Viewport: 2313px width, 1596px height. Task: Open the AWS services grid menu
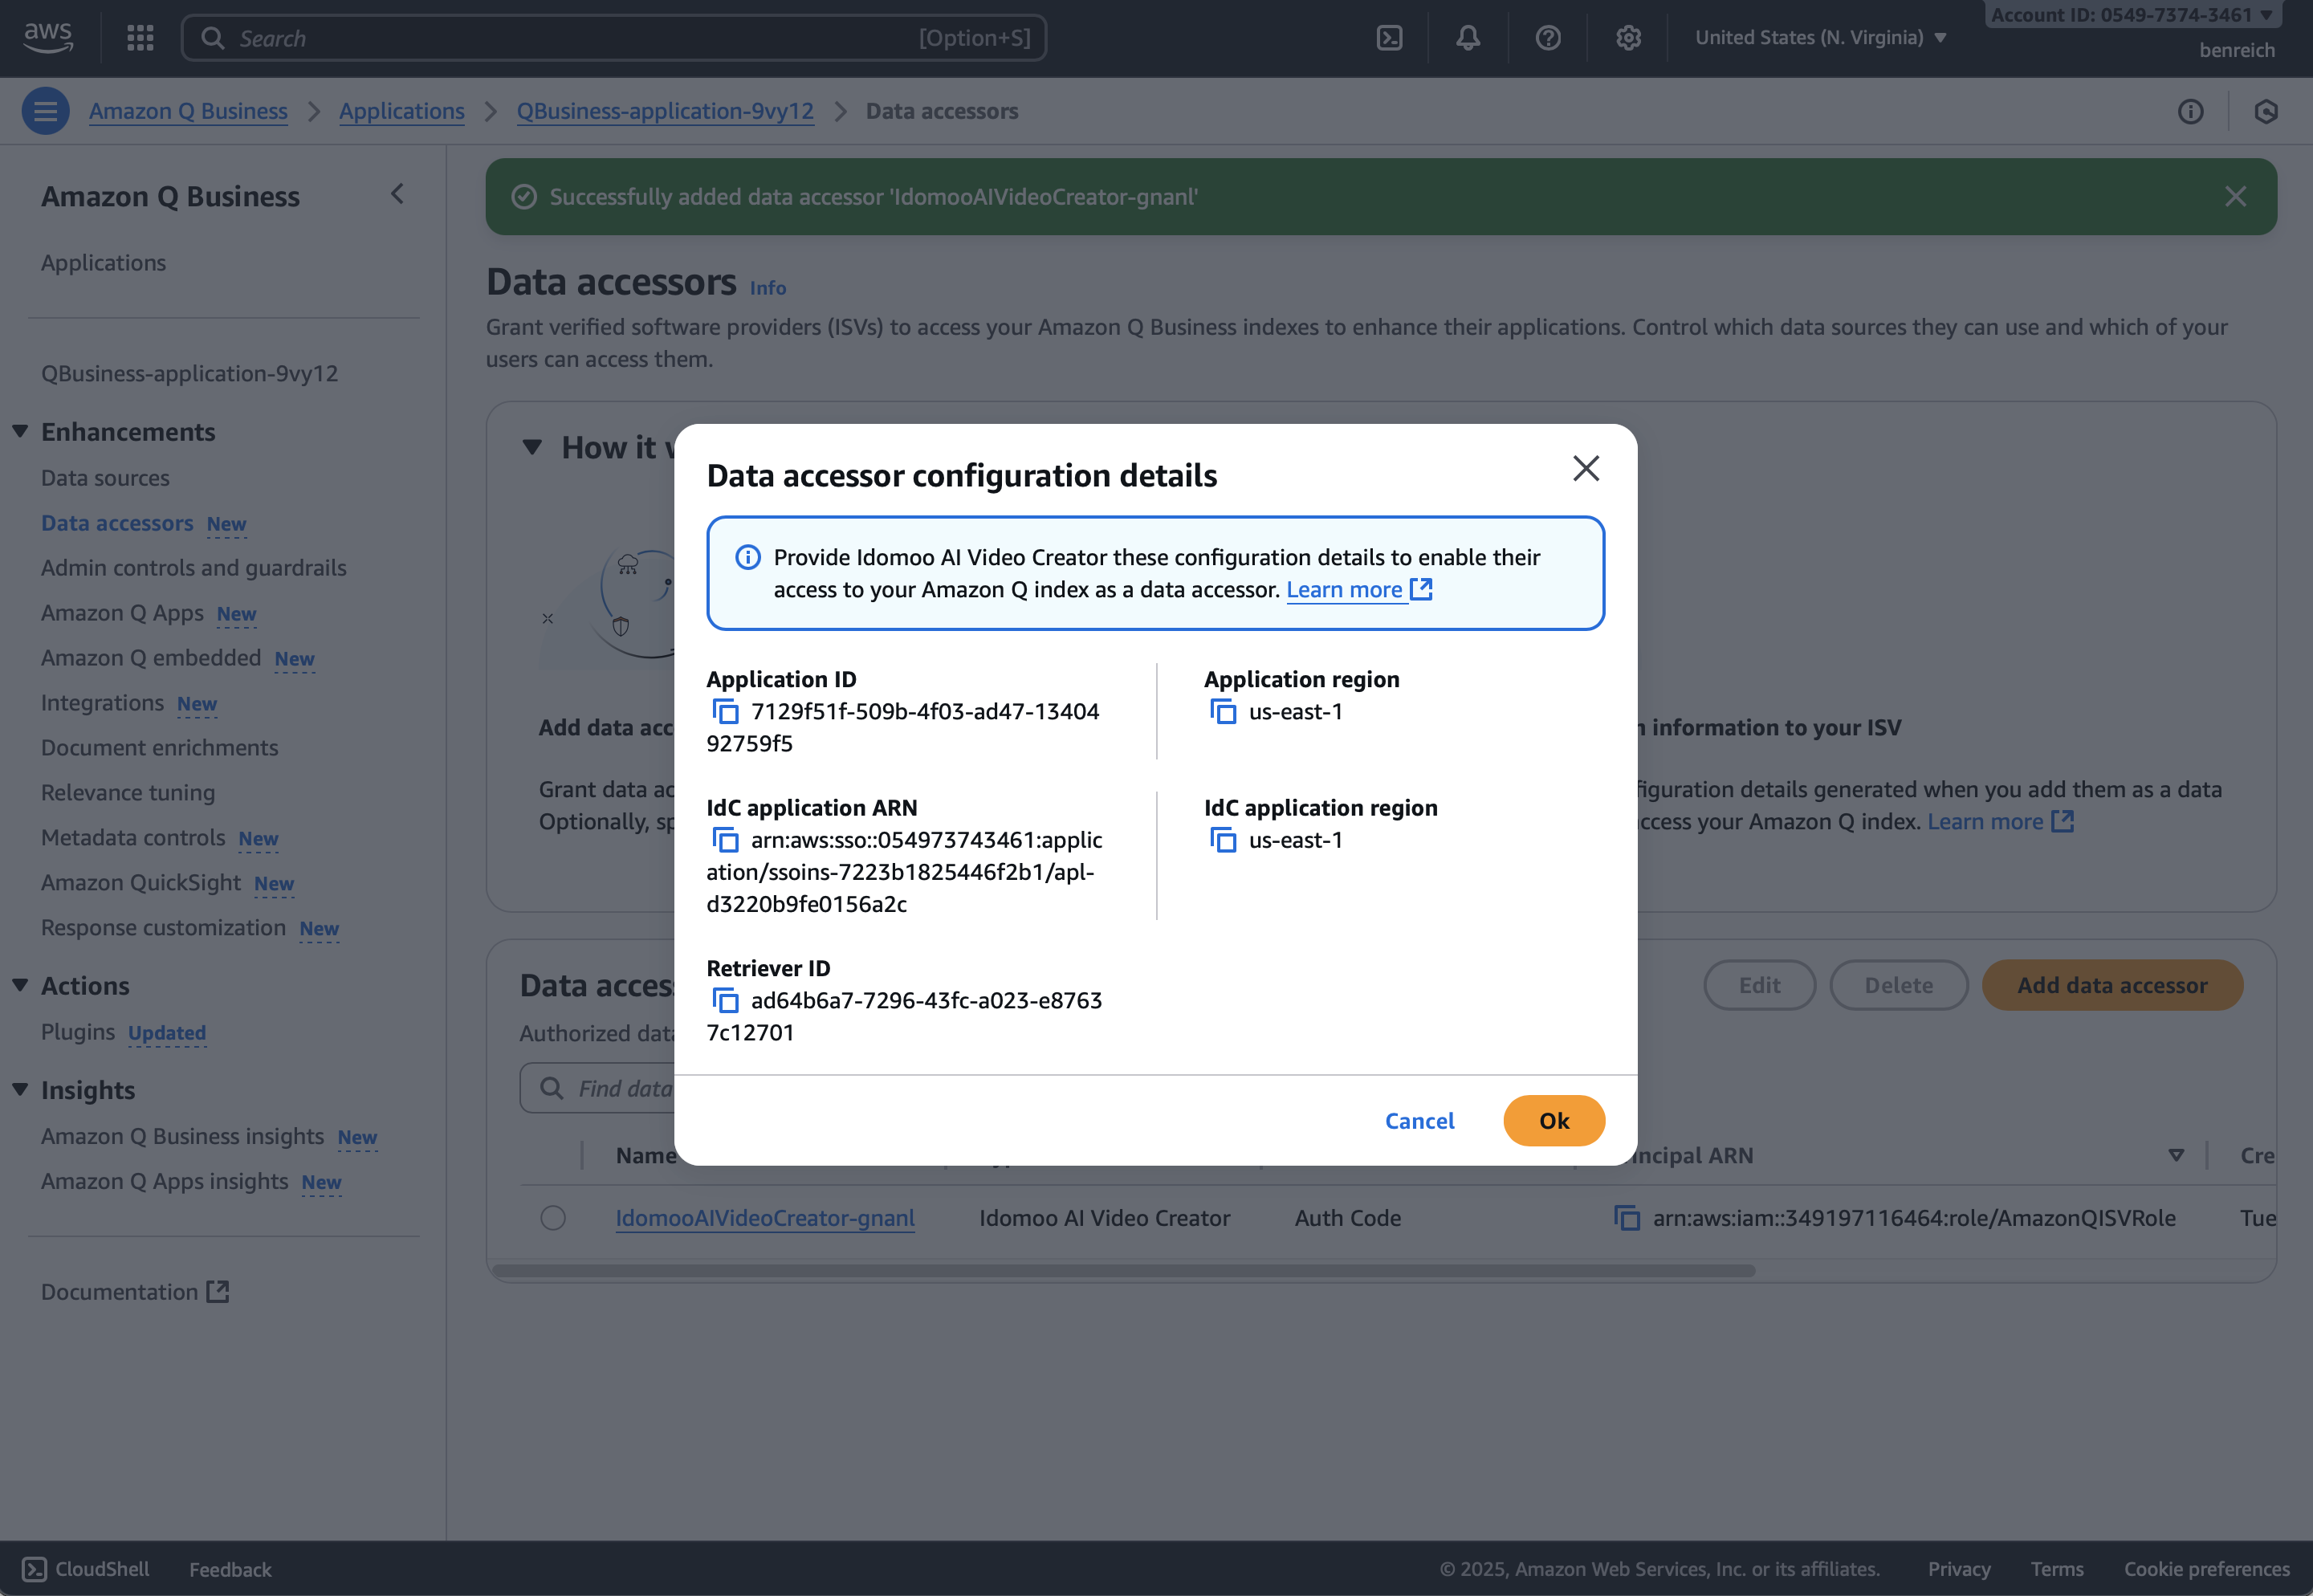140,38
